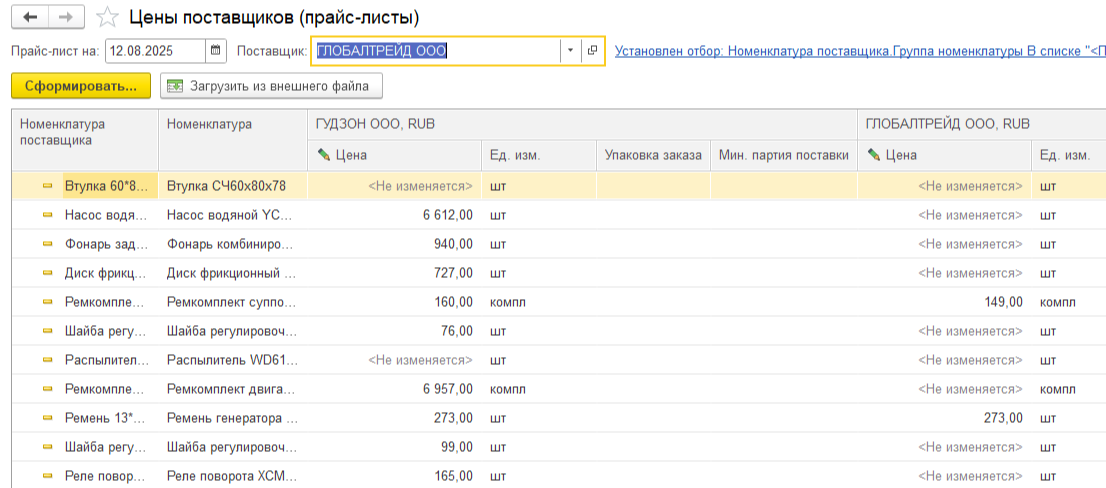The image size is (1106, 488).
Task: Open the ГЛОБАЛТРЕЙД ООО supplier record
Action: coord(592,51)
